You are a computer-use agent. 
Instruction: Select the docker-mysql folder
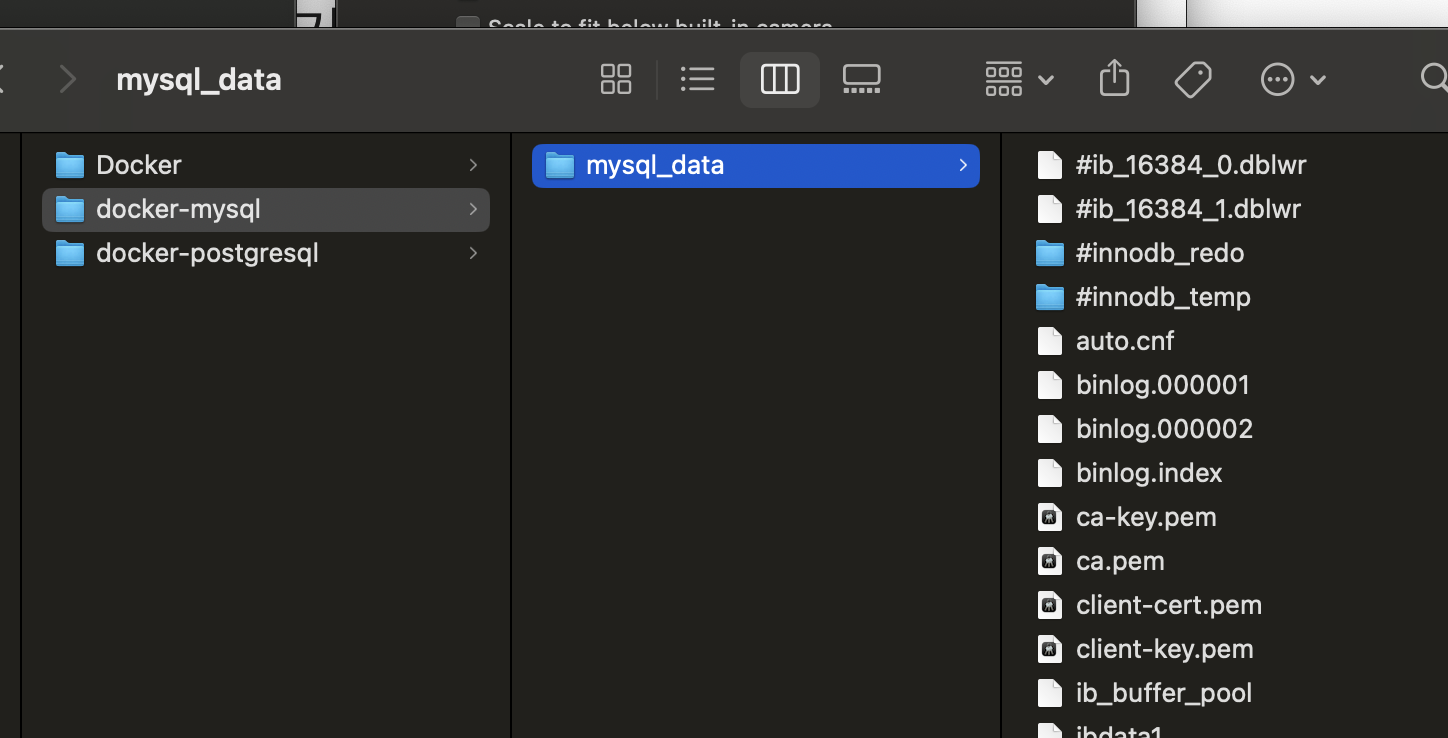[266, 209]
